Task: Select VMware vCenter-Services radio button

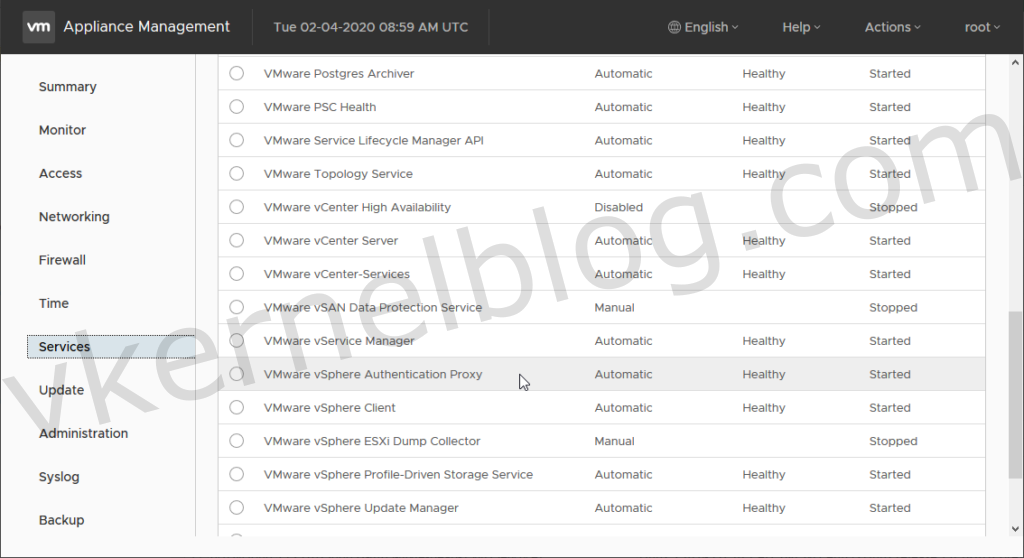Action: (x=236, y=273)
